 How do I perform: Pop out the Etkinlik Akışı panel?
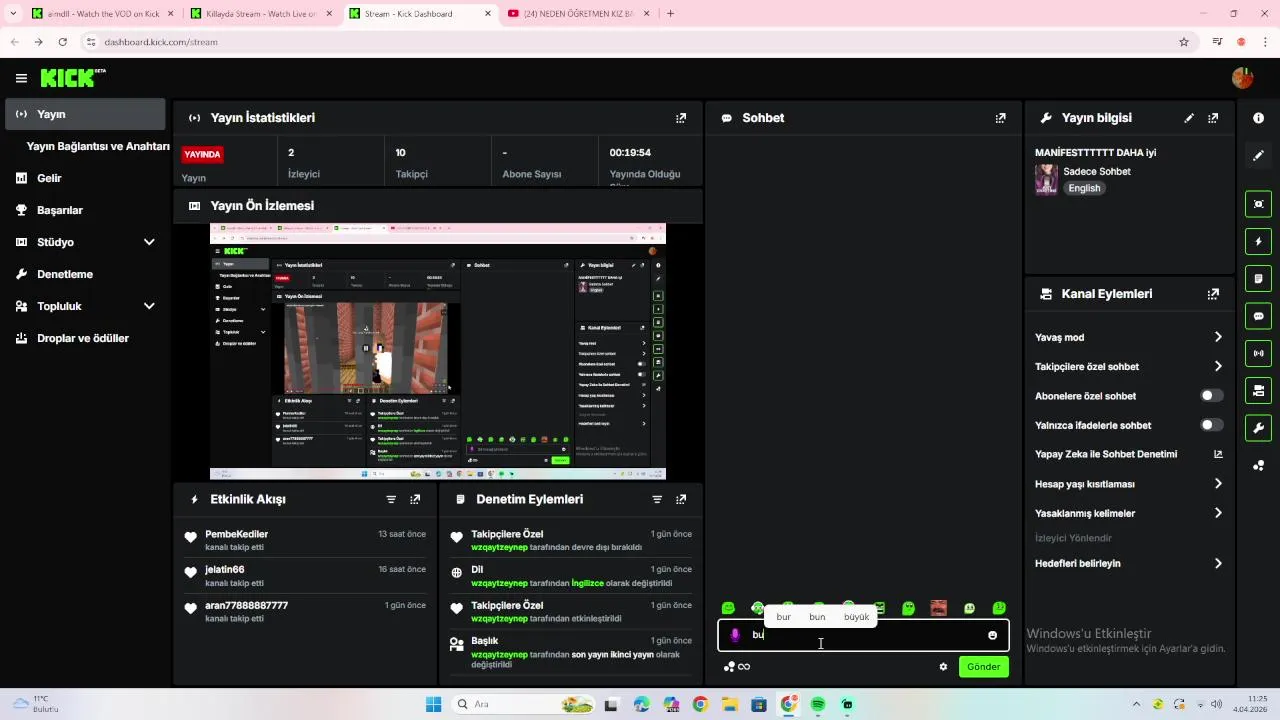415,499
